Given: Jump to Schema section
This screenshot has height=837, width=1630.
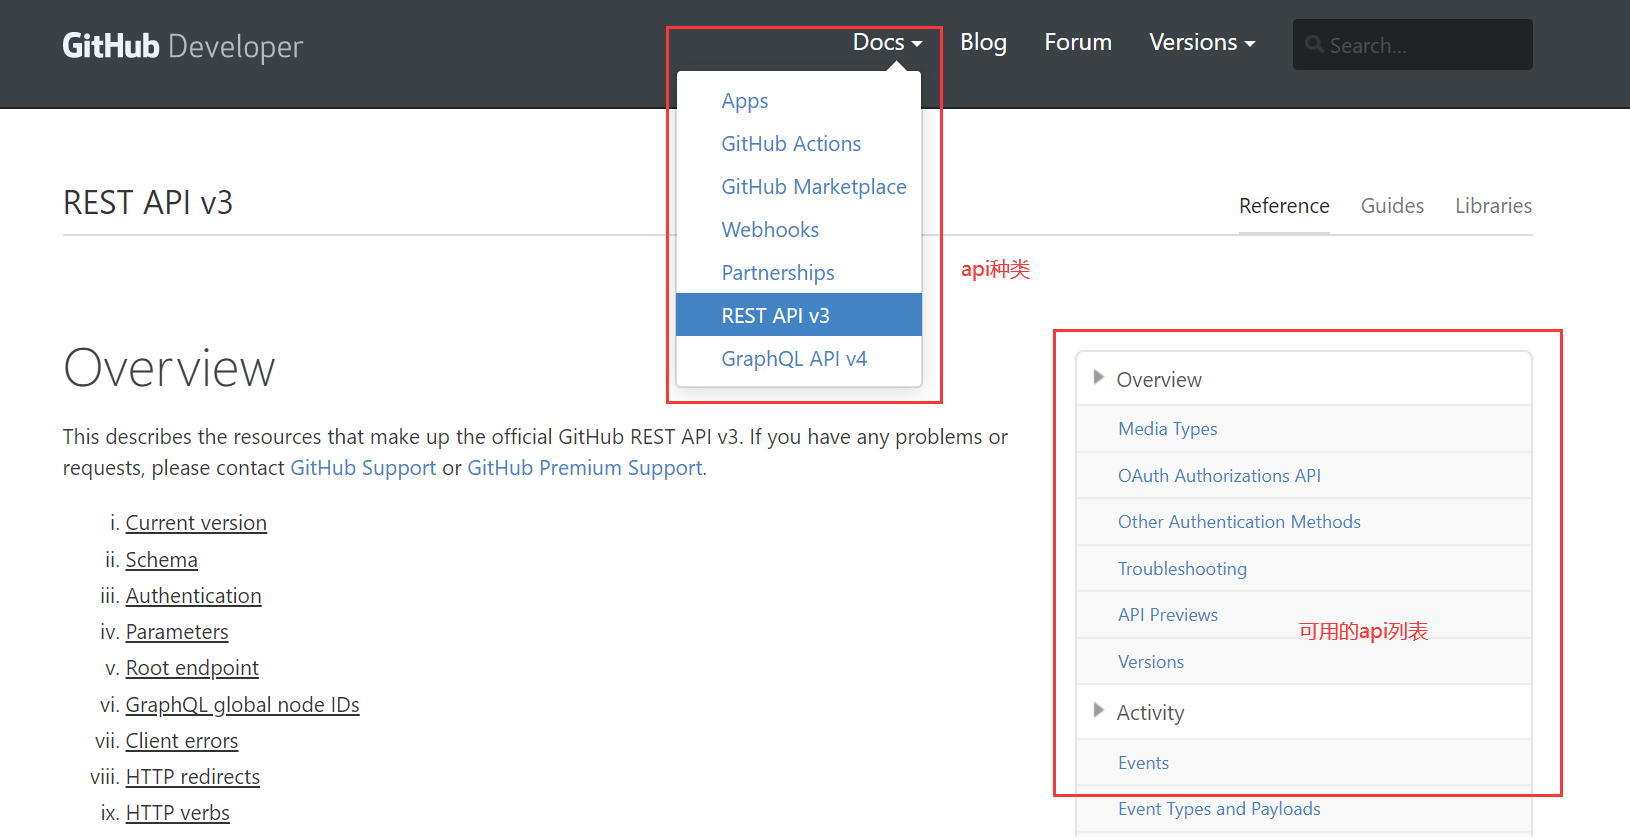Looking at the screenshot, I should click(162, 560).
